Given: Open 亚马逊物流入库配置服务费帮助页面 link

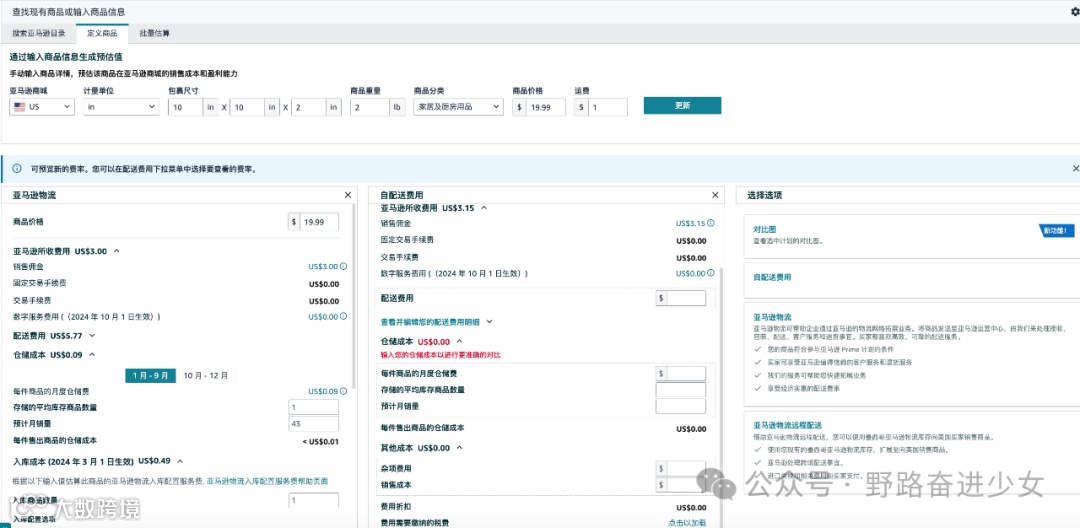Looking at the screenshot, I should tap(267, 481).
